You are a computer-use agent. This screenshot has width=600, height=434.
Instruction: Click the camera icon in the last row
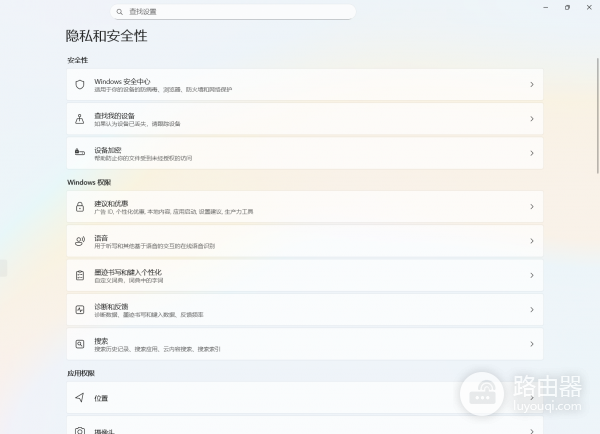pyautogui.click(x=80, y=431)
